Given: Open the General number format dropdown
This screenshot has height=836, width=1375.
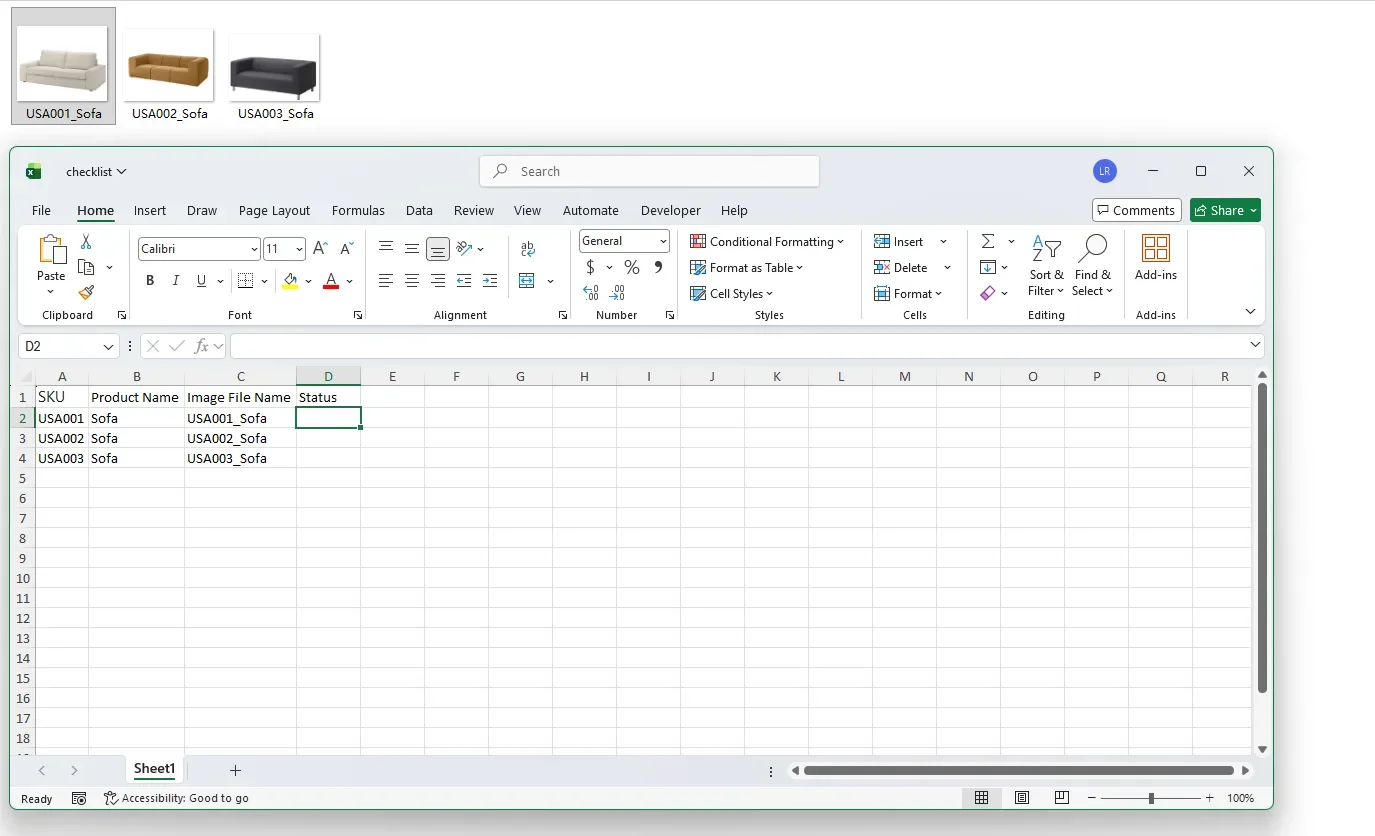Looking at the screenshot, I should coord(663,241).
